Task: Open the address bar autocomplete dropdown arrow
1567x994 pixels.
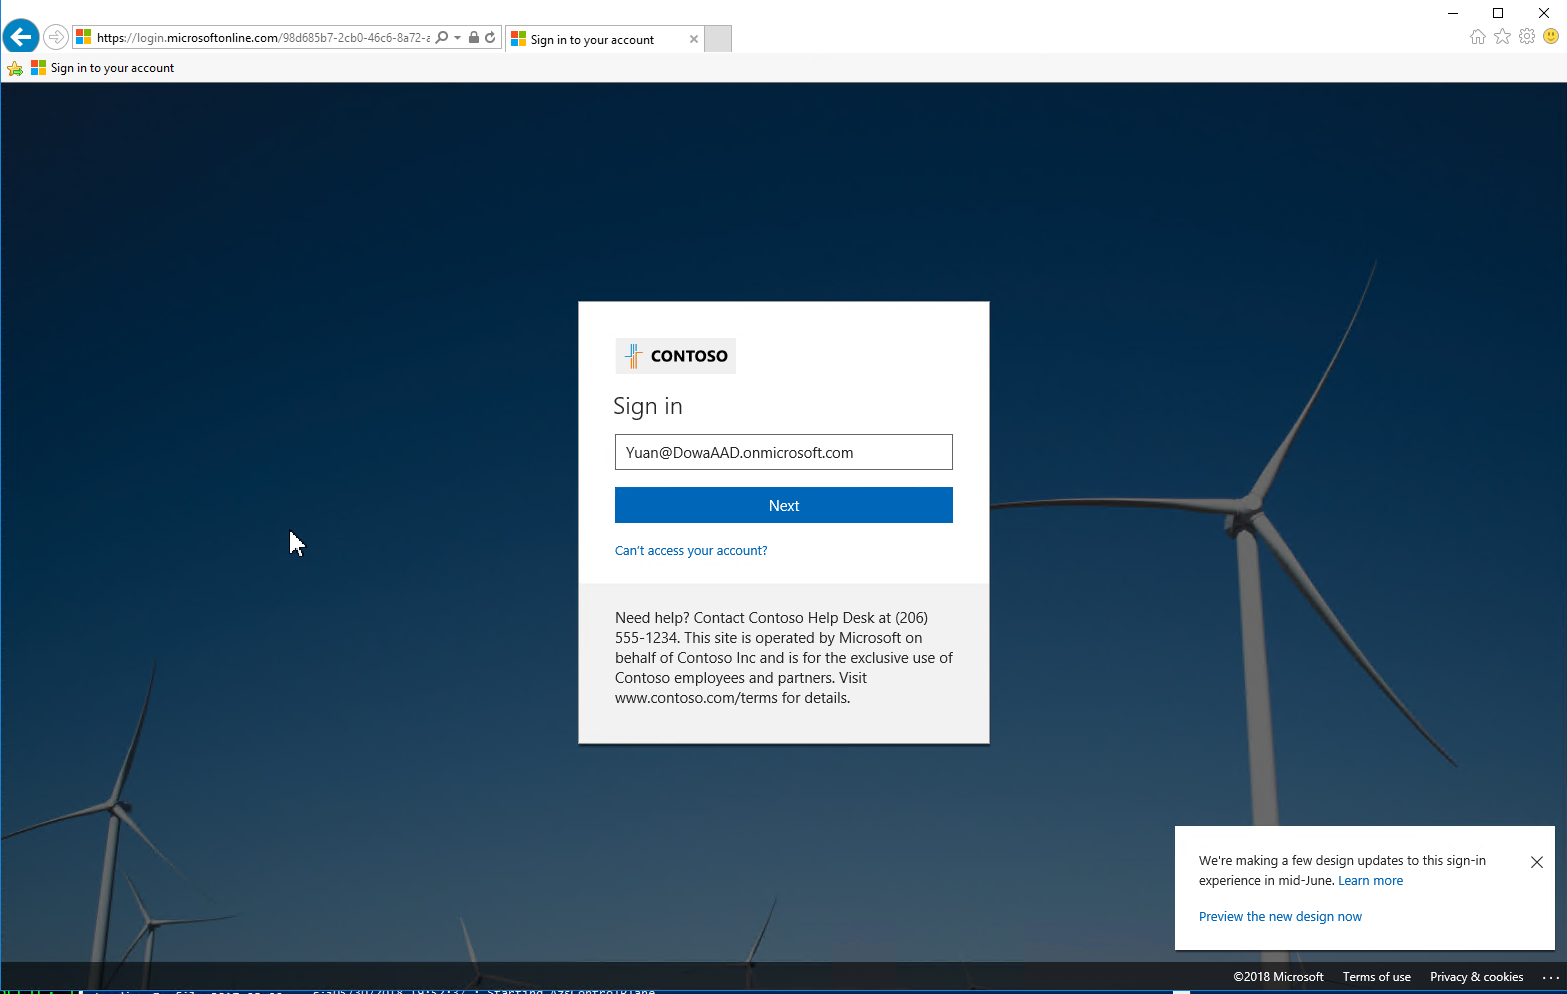Action: [458, 37]
